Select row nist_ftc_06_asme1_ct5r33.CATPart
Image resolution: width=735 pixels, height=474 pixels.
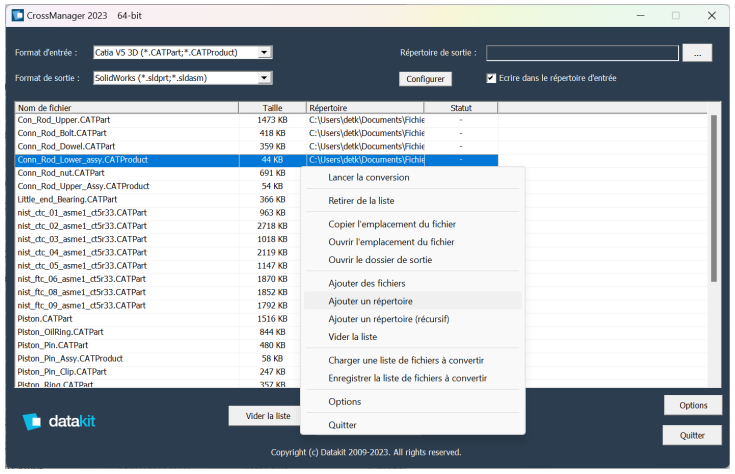tap(158, 279)
